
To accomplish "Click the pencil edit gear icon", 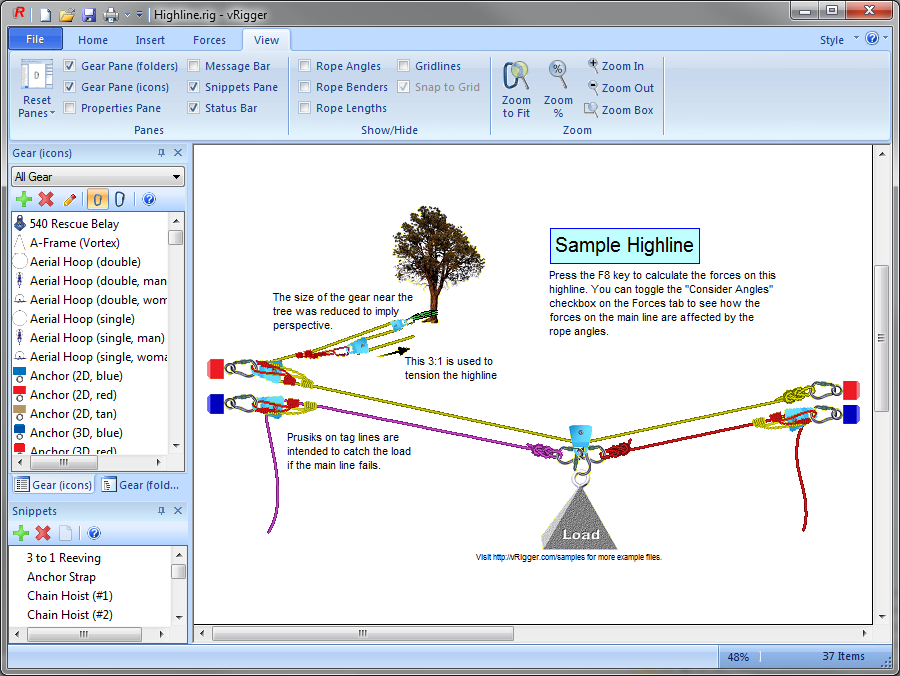I will coord(70,199).
